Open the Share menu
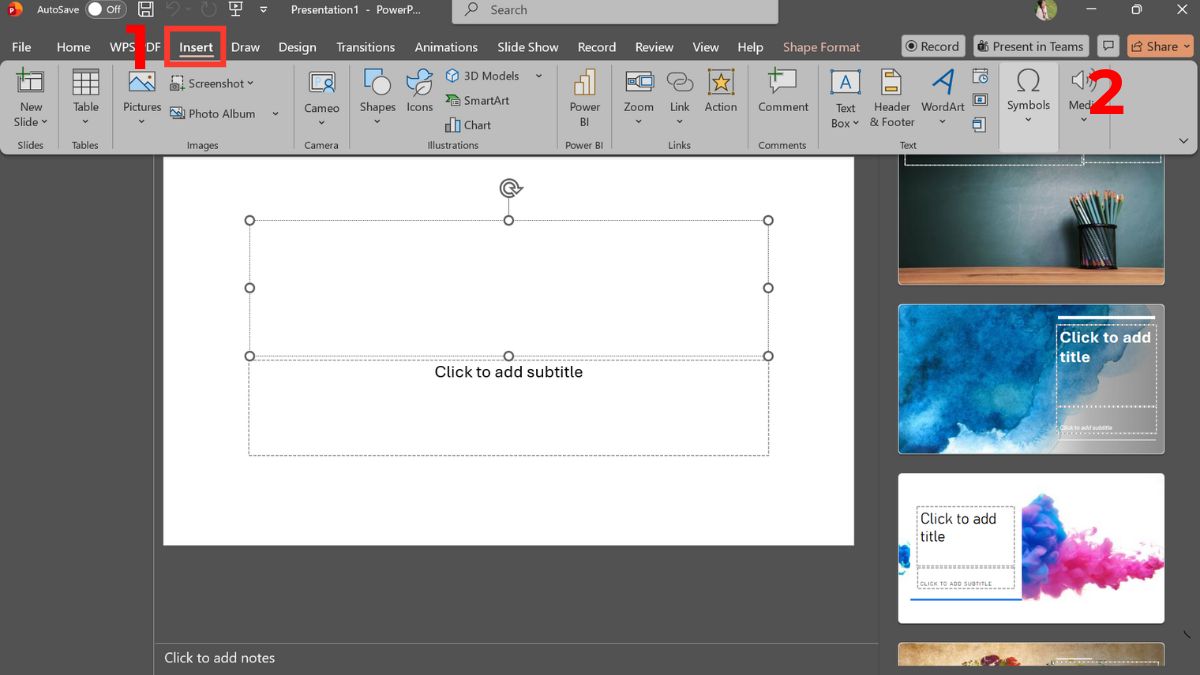This screenshot has width=1200, height=675. coord(1159,45)
